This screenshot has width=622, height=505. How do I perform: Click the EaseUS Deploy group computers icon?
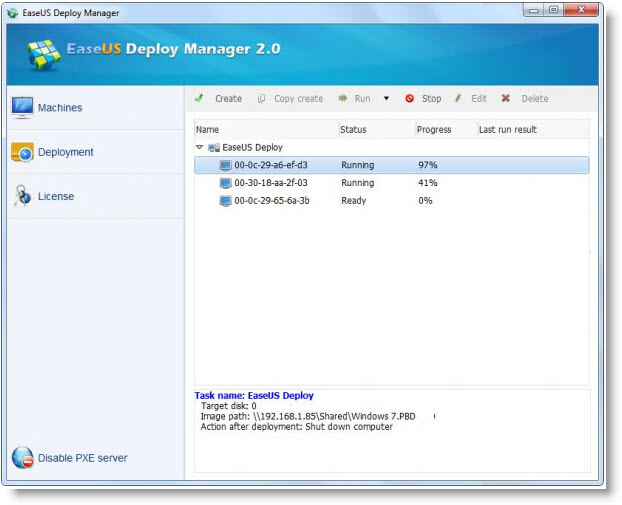pyautogui.click(x=214, y=148)
